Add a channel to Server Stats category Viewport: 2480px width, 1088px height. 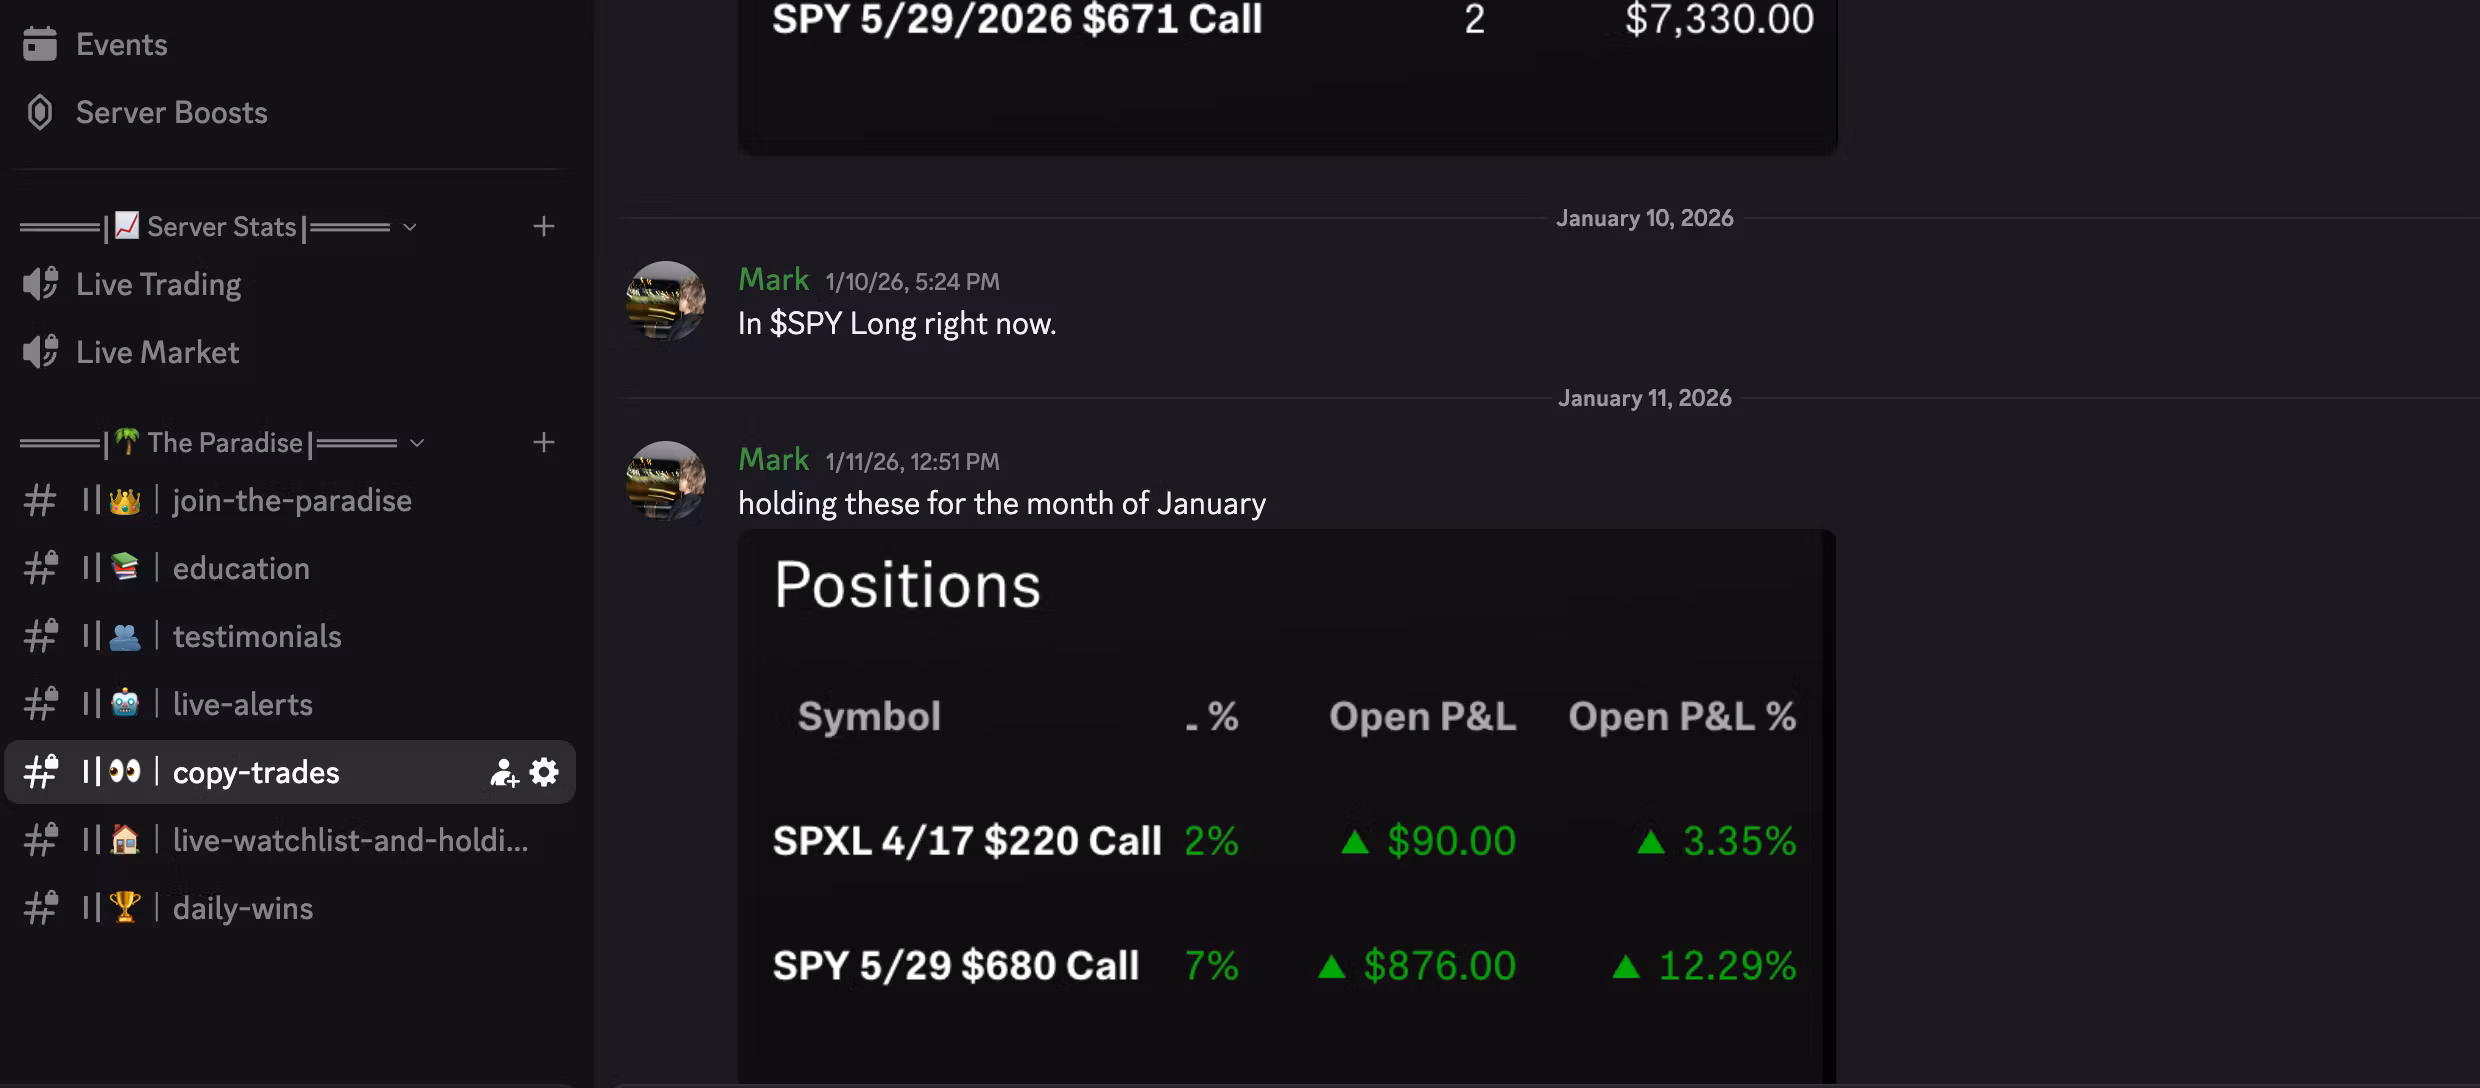click(x=544, y=227)
